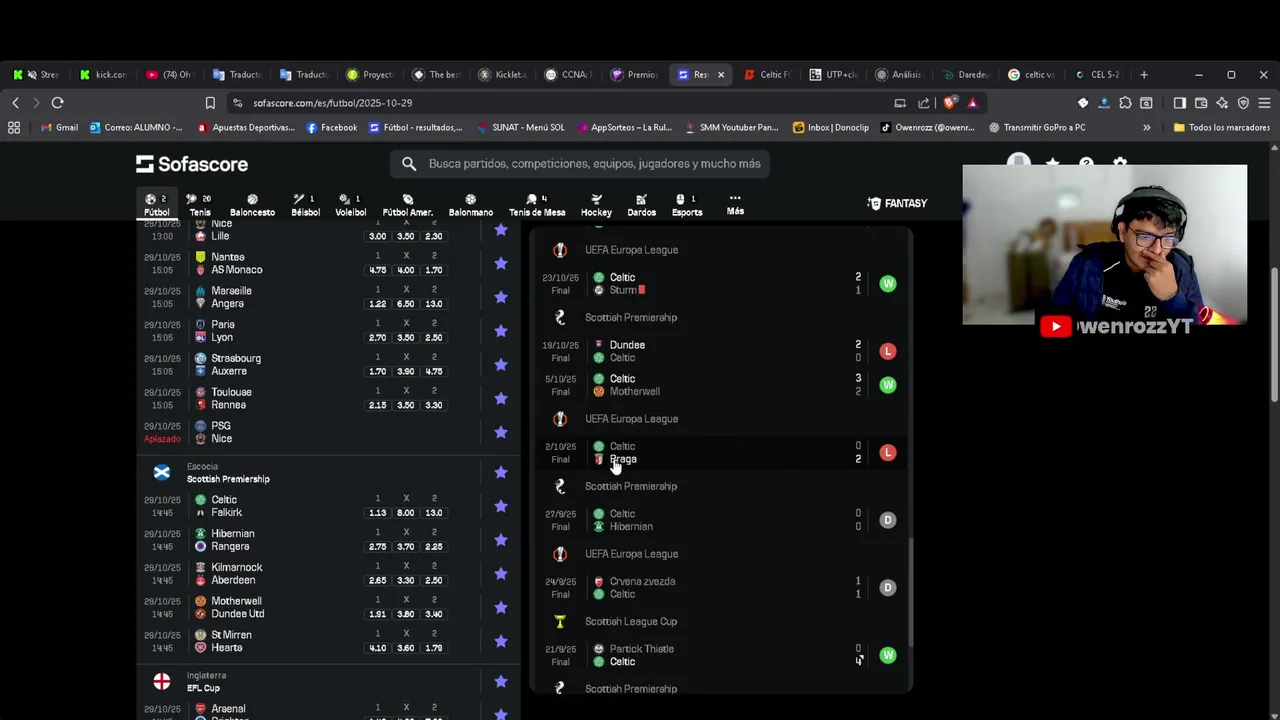Expand the Más sports menu
The width and height of the screenshot is (1280, 720).
pos(735,204)
